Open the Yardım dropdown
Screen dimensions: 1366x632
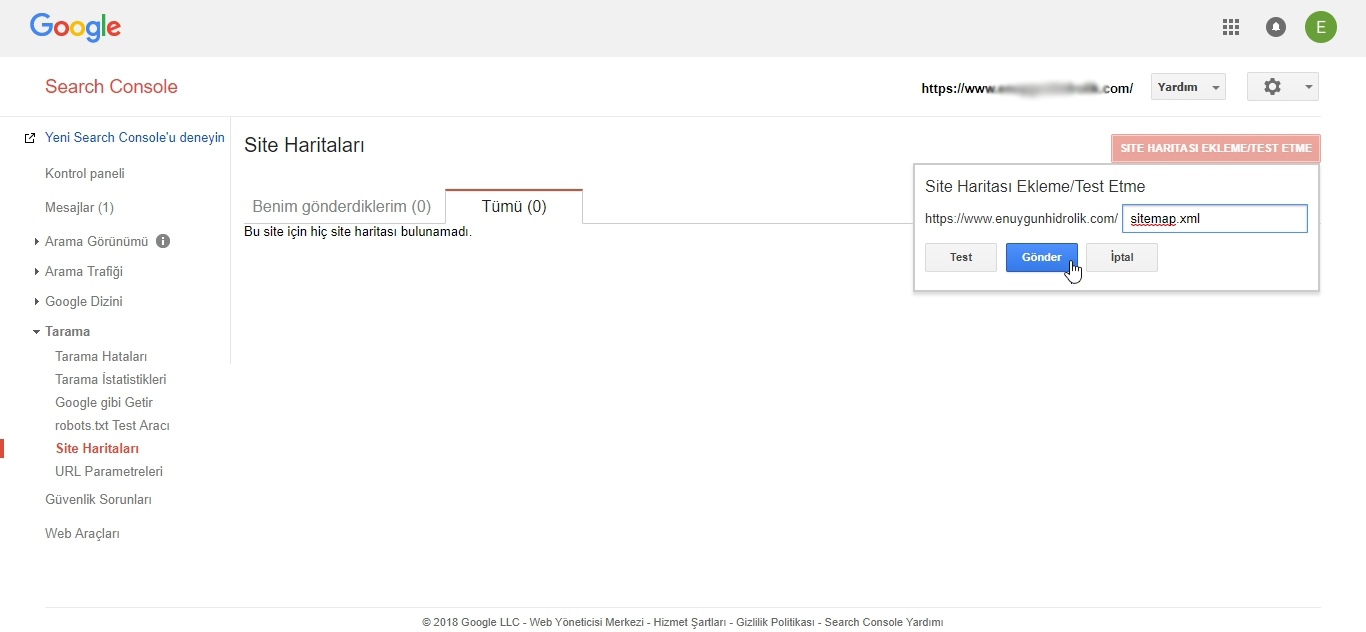pos(1189,87)
